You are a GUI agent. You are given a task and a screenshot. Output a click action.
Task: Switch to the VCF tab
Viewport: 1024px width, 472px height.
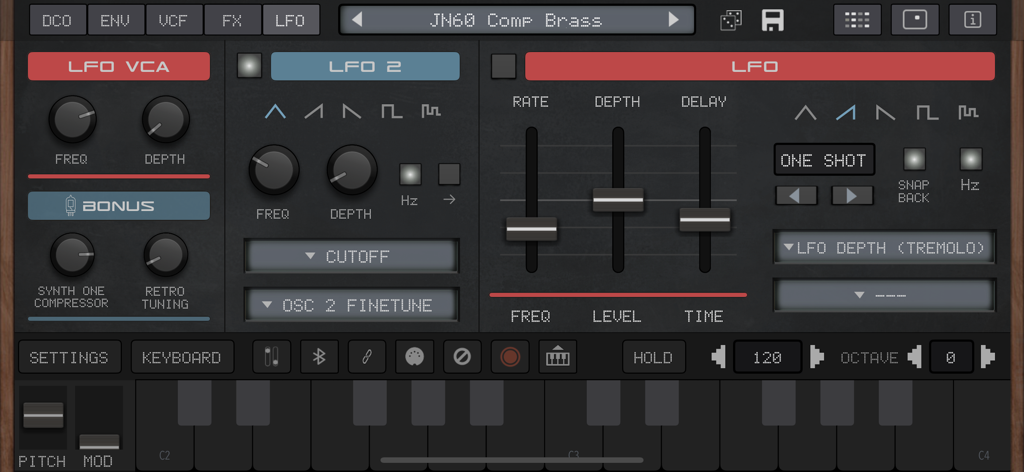[174, 20]
